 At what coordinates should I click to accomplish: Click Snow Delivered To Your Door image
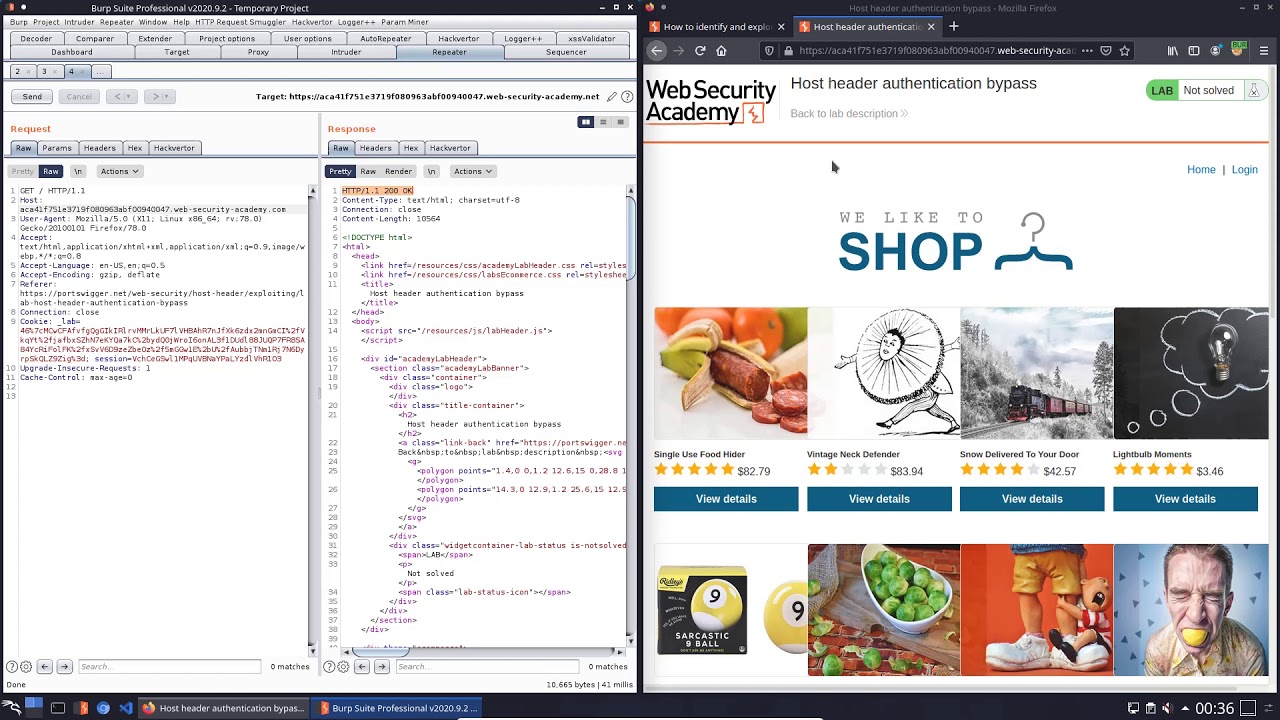tap(1036, 373)
